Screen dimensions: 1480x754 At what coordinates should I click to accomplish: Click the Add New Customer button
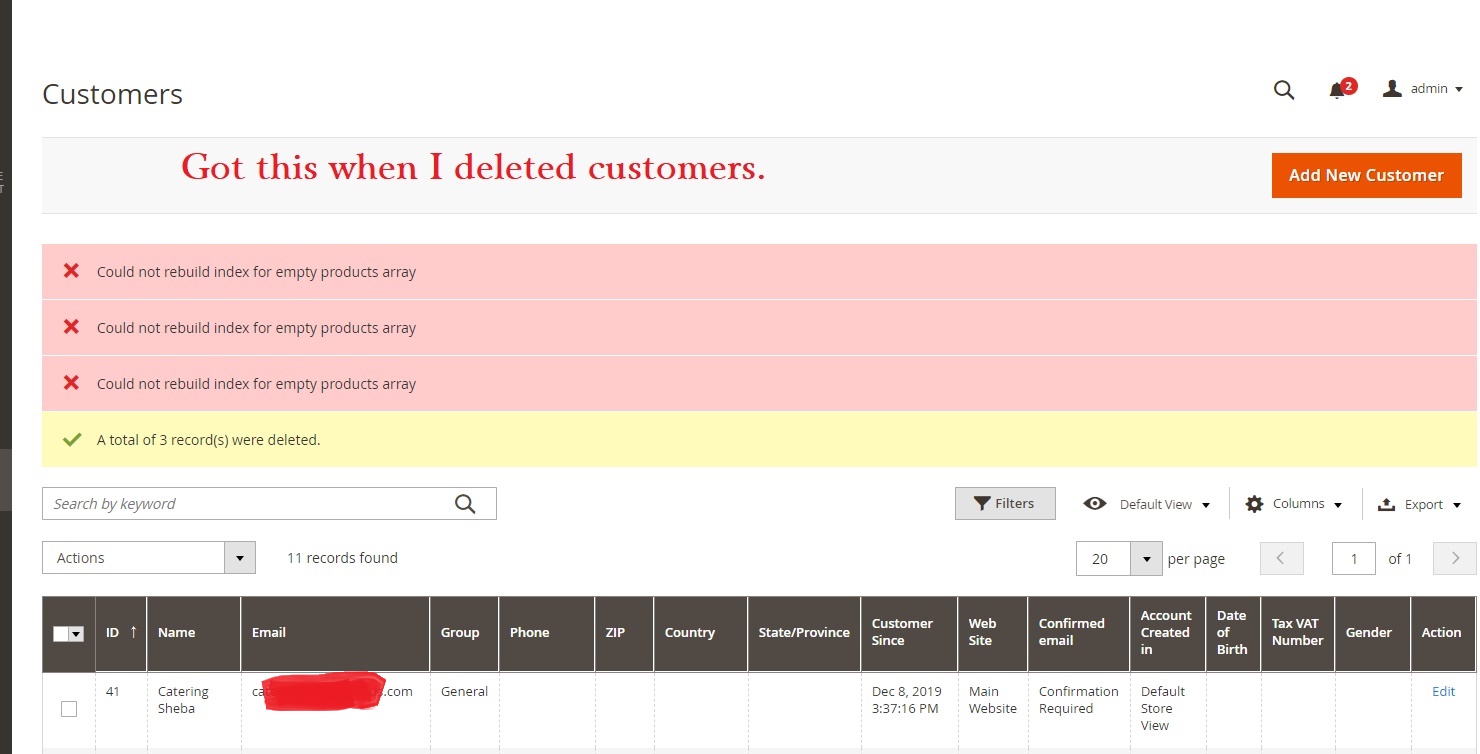(1366, 175)
